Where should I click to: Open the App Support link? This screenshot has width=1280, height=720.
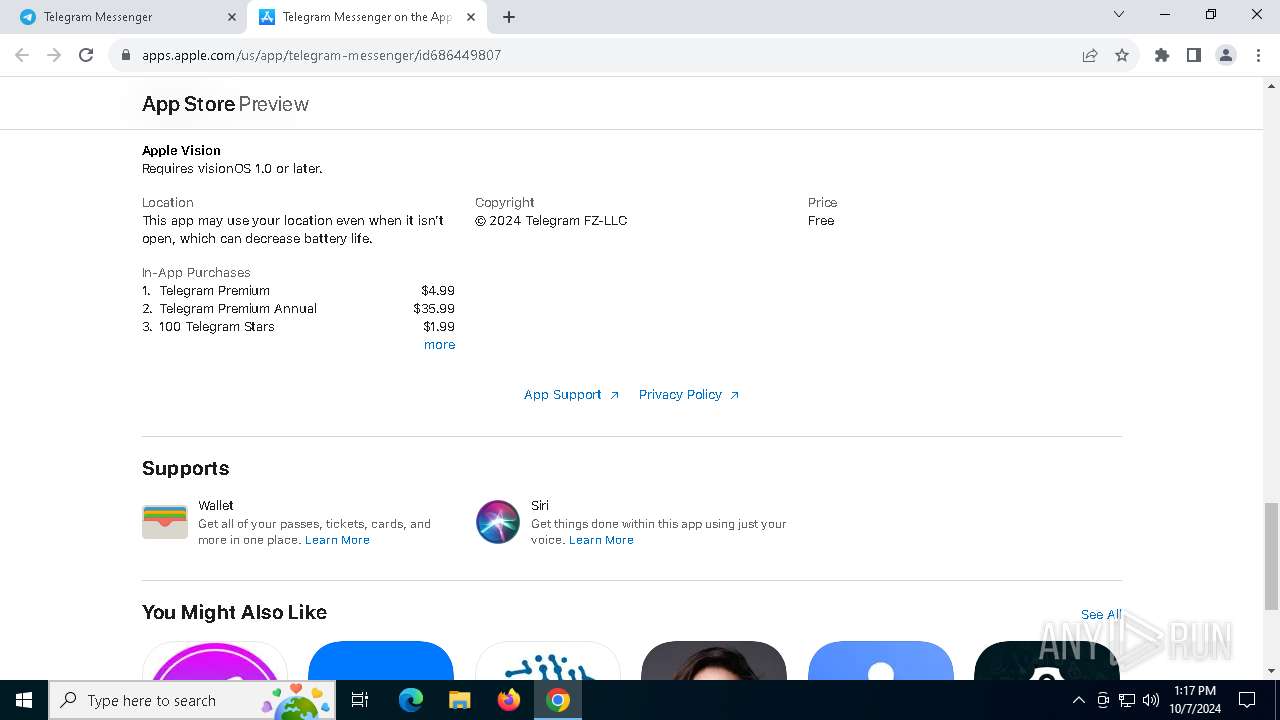[571, 395]
